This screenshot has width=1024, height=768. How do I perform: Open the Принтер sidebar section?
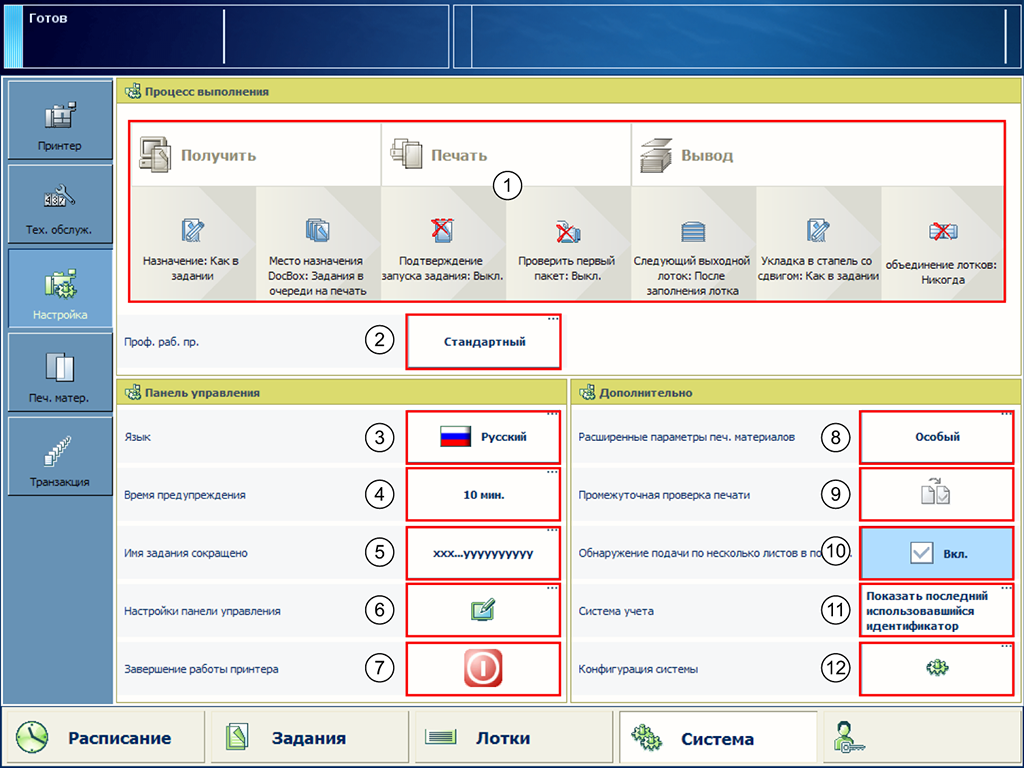(60, 122)
